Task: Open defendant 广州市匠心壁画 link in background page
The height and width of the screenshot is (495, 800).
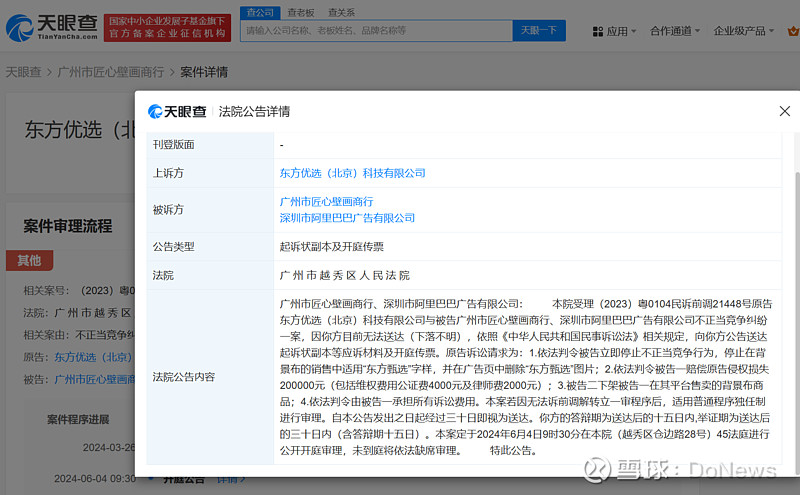Action: [95, 380]
